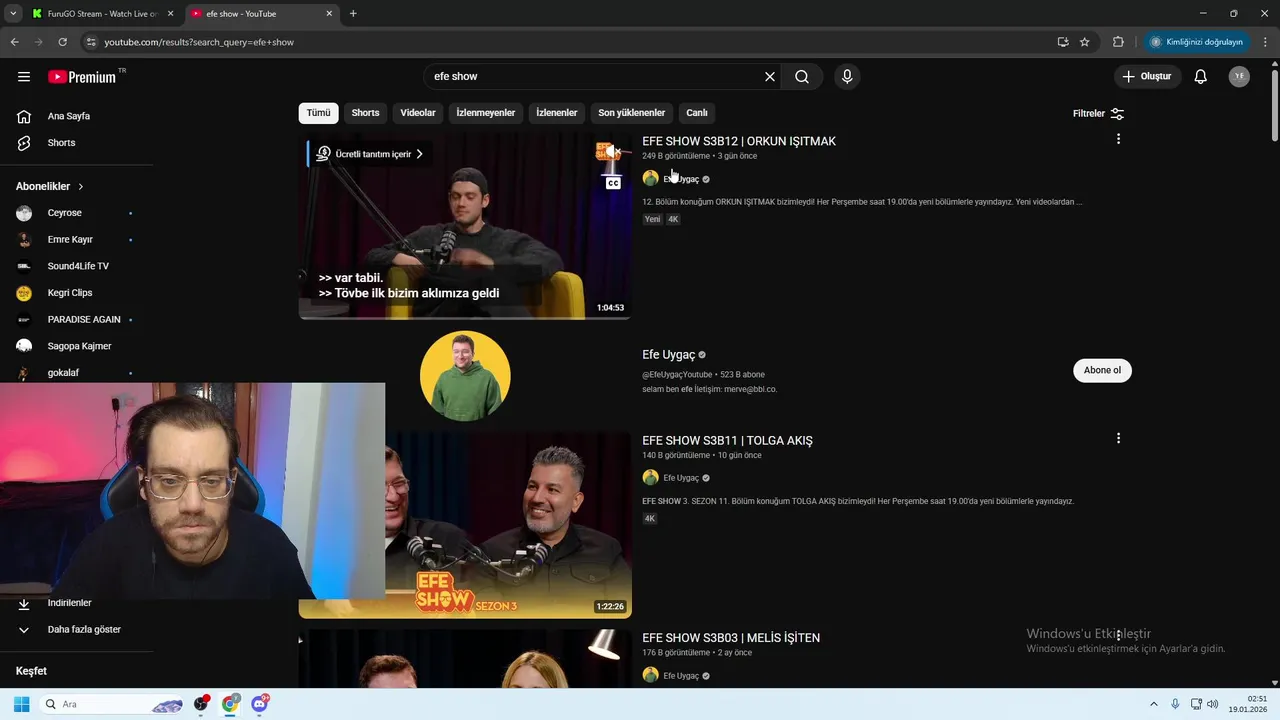Open the Filtreler filter options

pyautogui.click(x=1098, y=114)
